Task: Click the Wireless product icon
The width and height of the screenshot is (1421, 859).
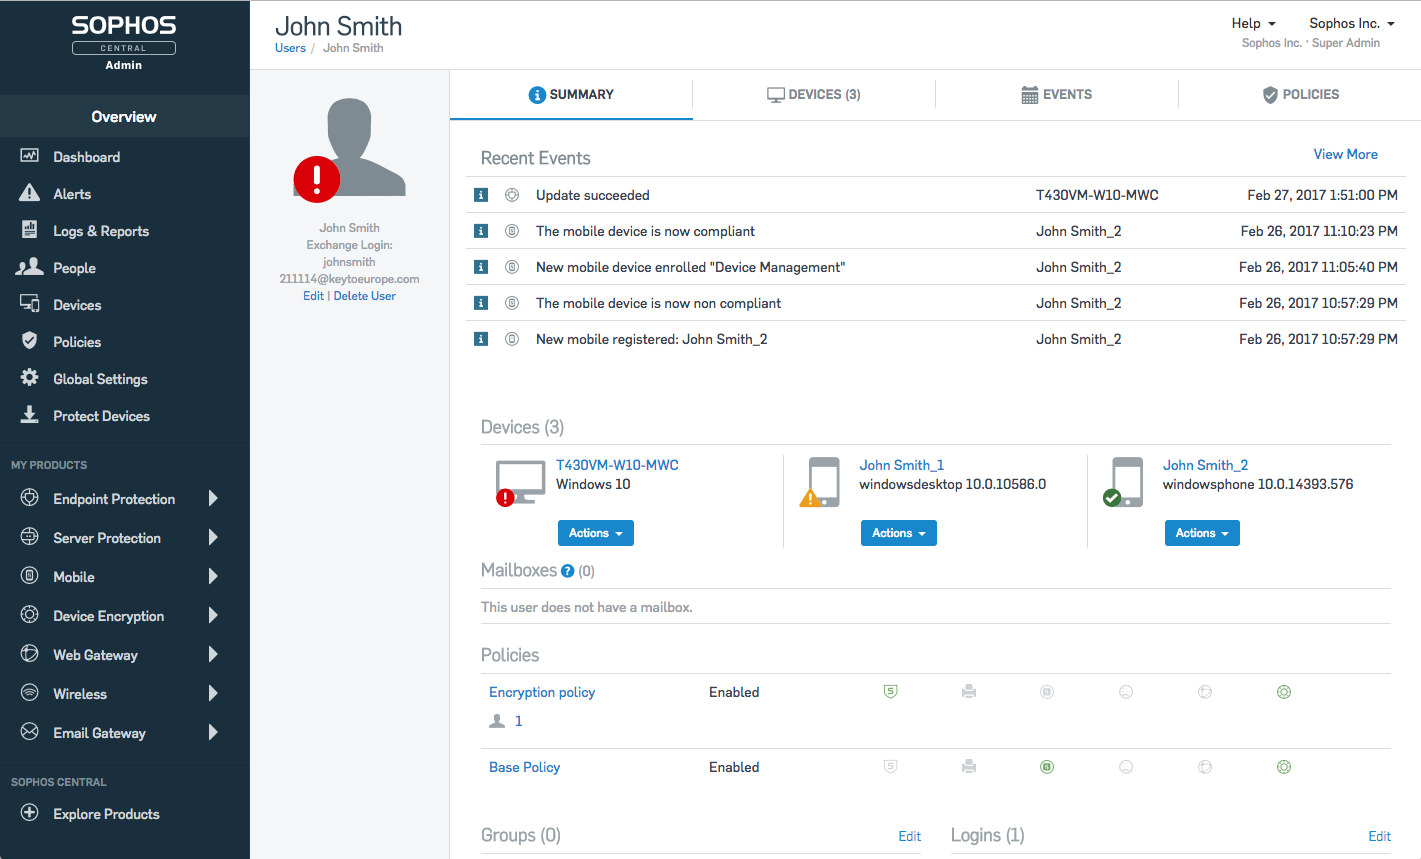Action: pyautogui.click(x=30, y=693)
